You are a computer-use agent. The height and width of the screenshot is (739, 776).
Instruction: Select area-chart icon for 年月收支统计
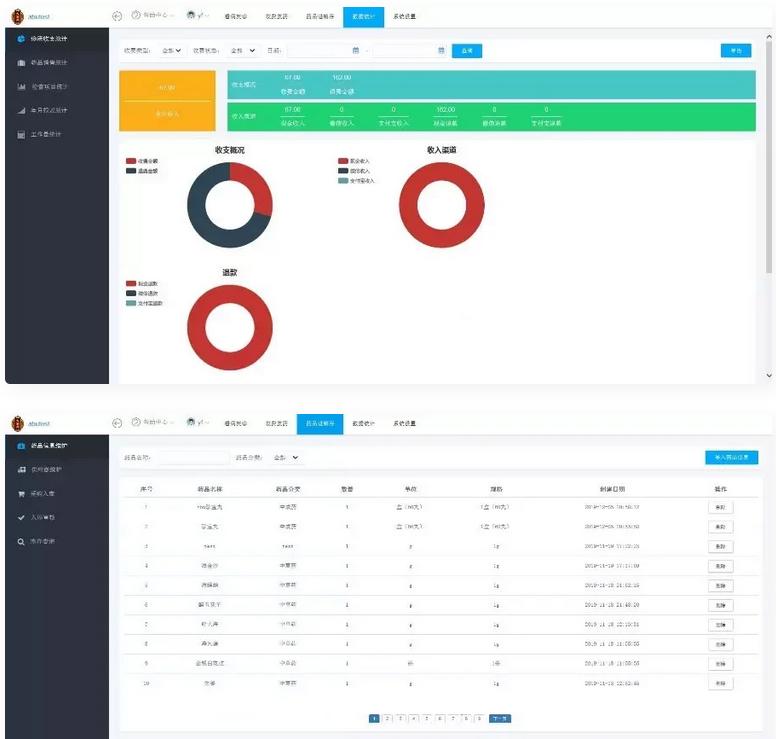coord(21,110)
